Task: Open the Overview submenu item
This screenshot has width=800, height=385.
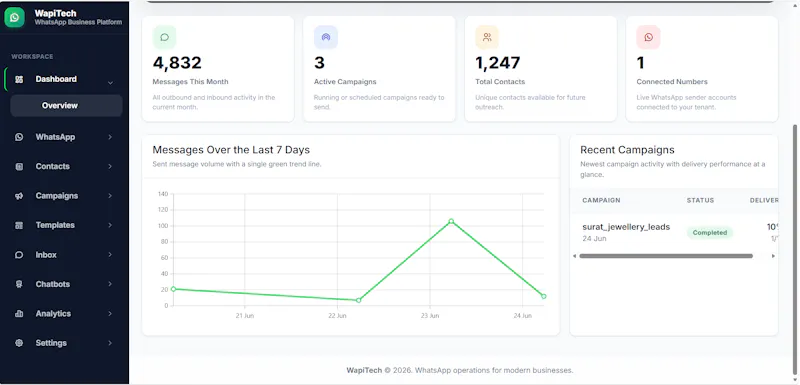Action: coord(66,106)
